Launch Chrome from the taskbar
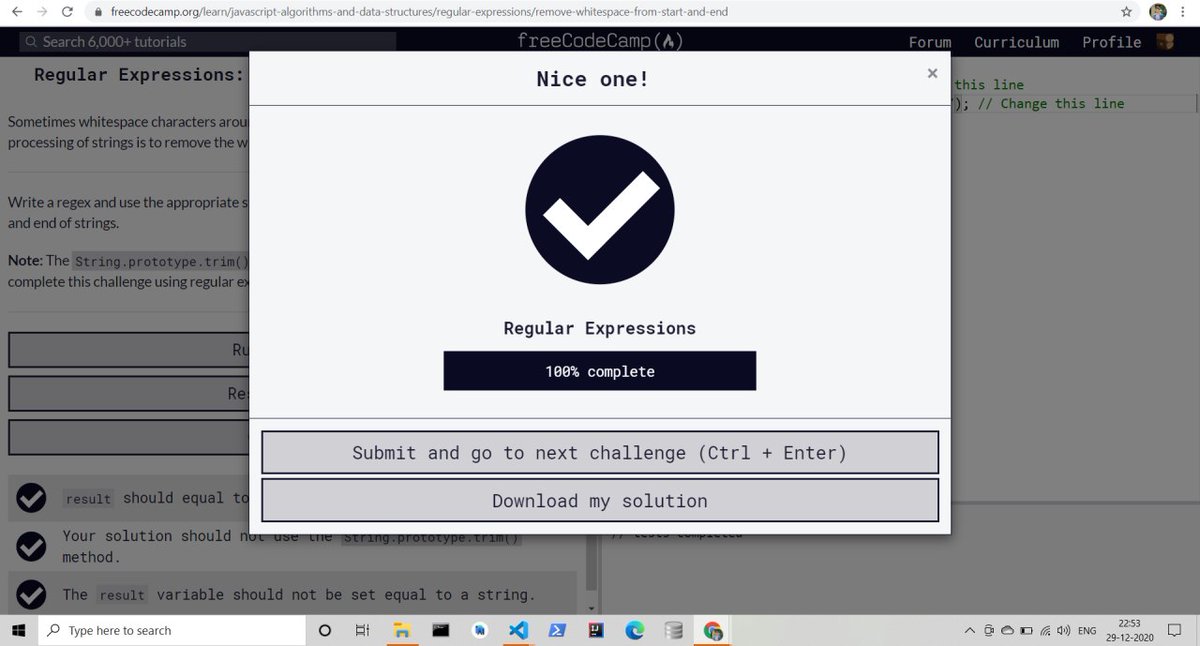 point(713,630)
